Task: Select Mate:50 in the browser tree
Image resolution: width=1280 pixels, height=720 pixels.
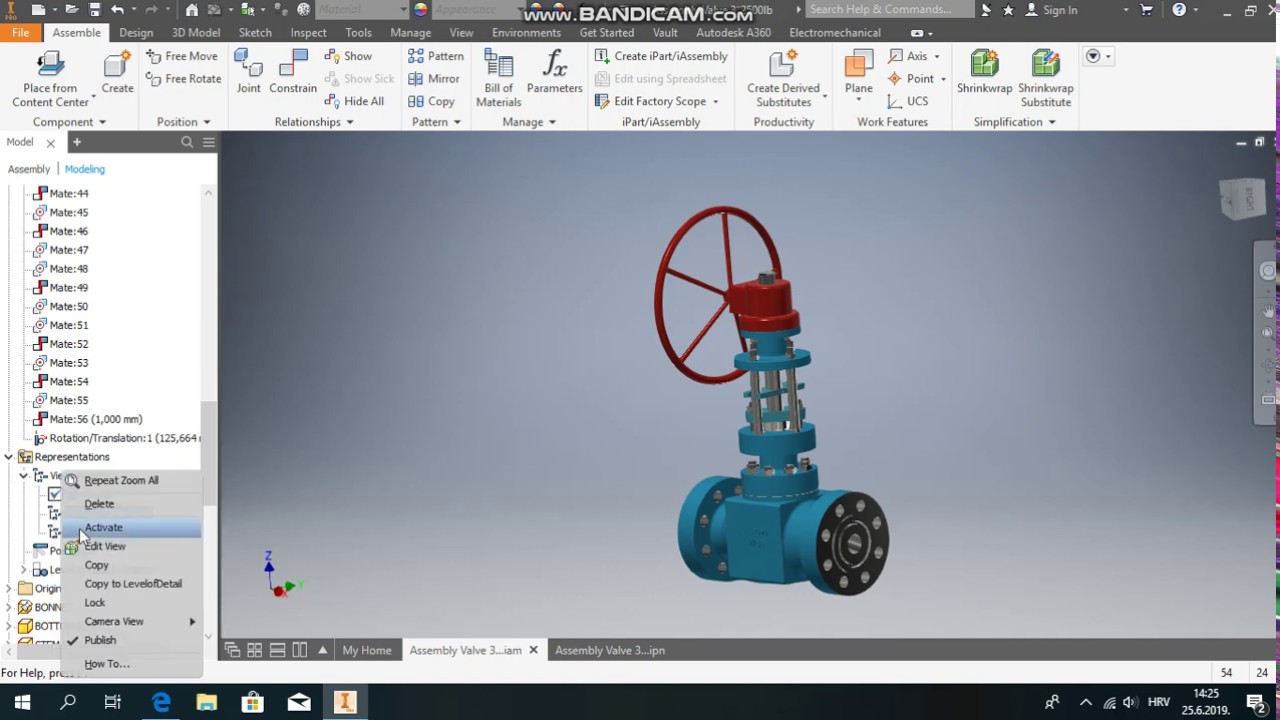Action: click(x=69, y=306)
